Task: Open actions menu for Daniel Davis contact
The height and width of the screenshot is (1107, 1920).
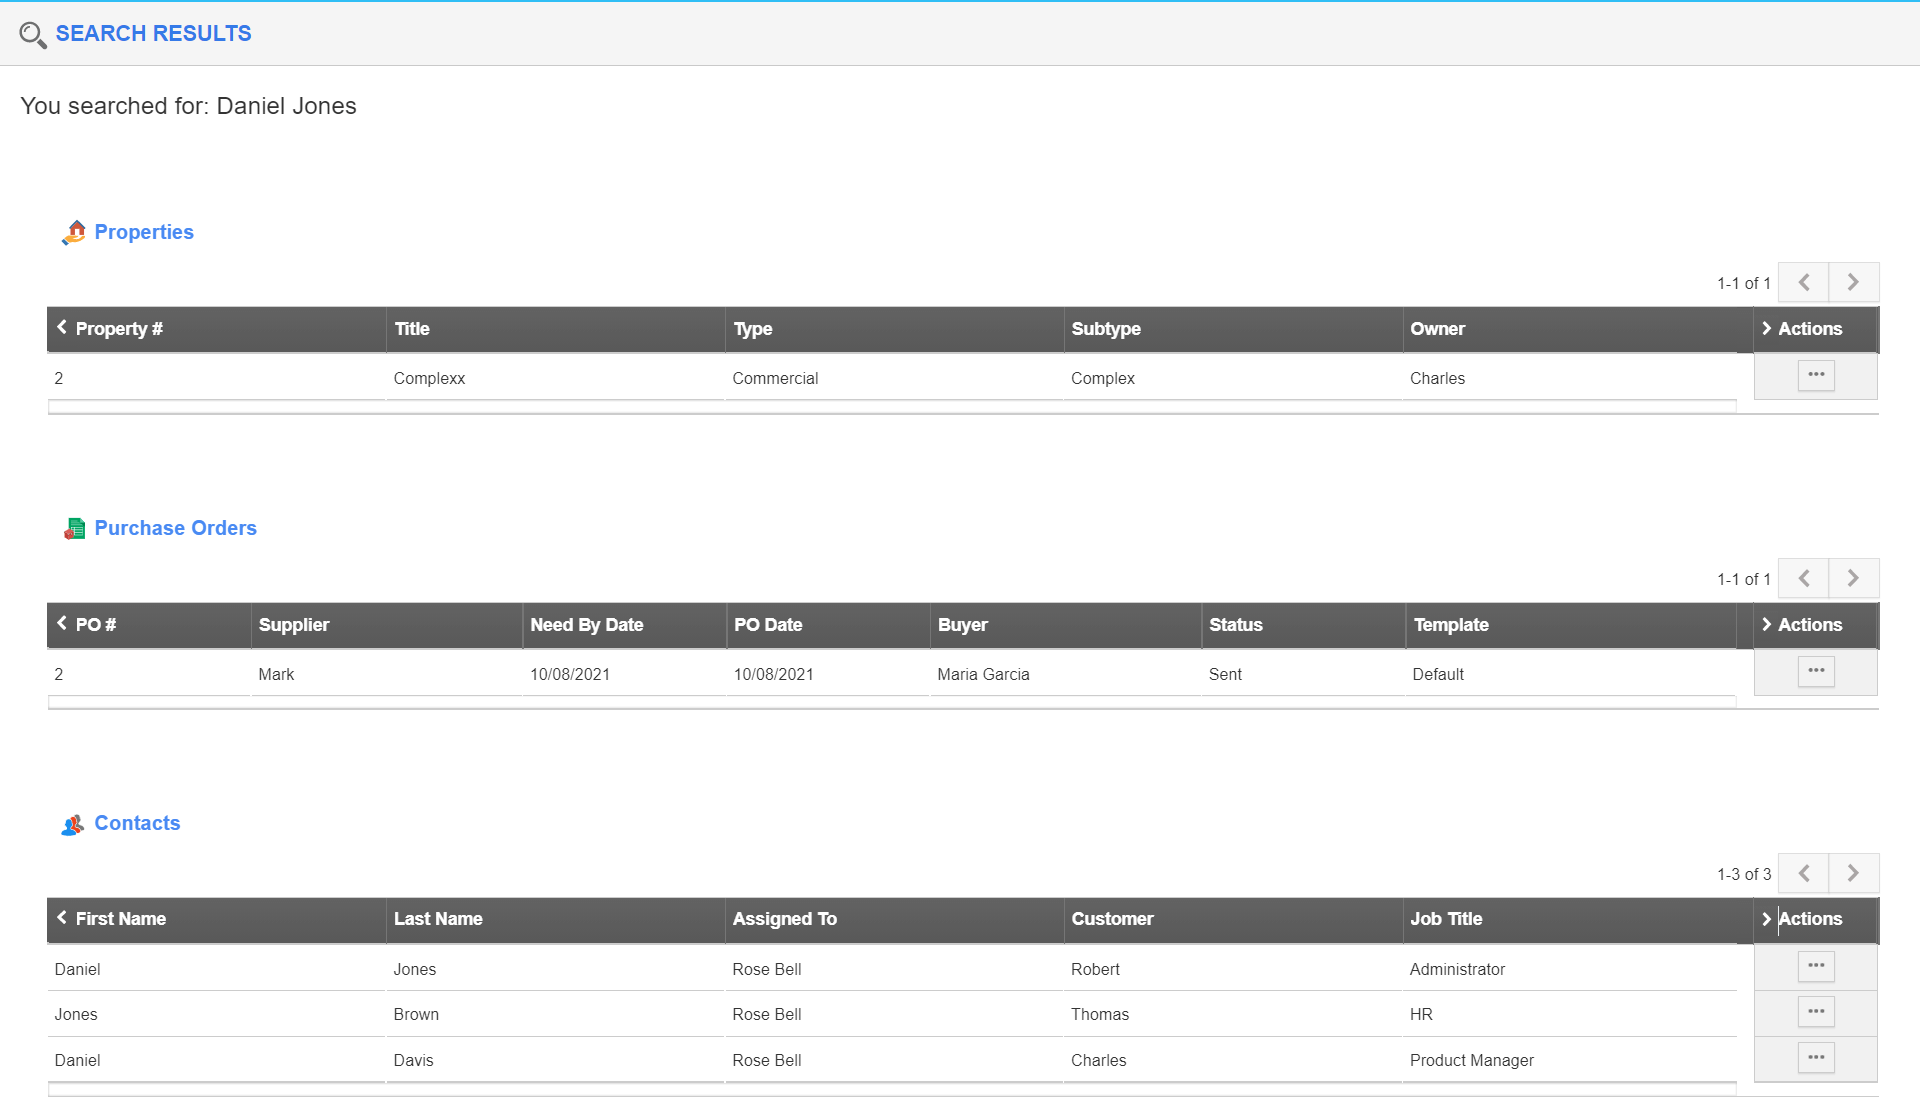Action: click(x=1815, y=1058)
